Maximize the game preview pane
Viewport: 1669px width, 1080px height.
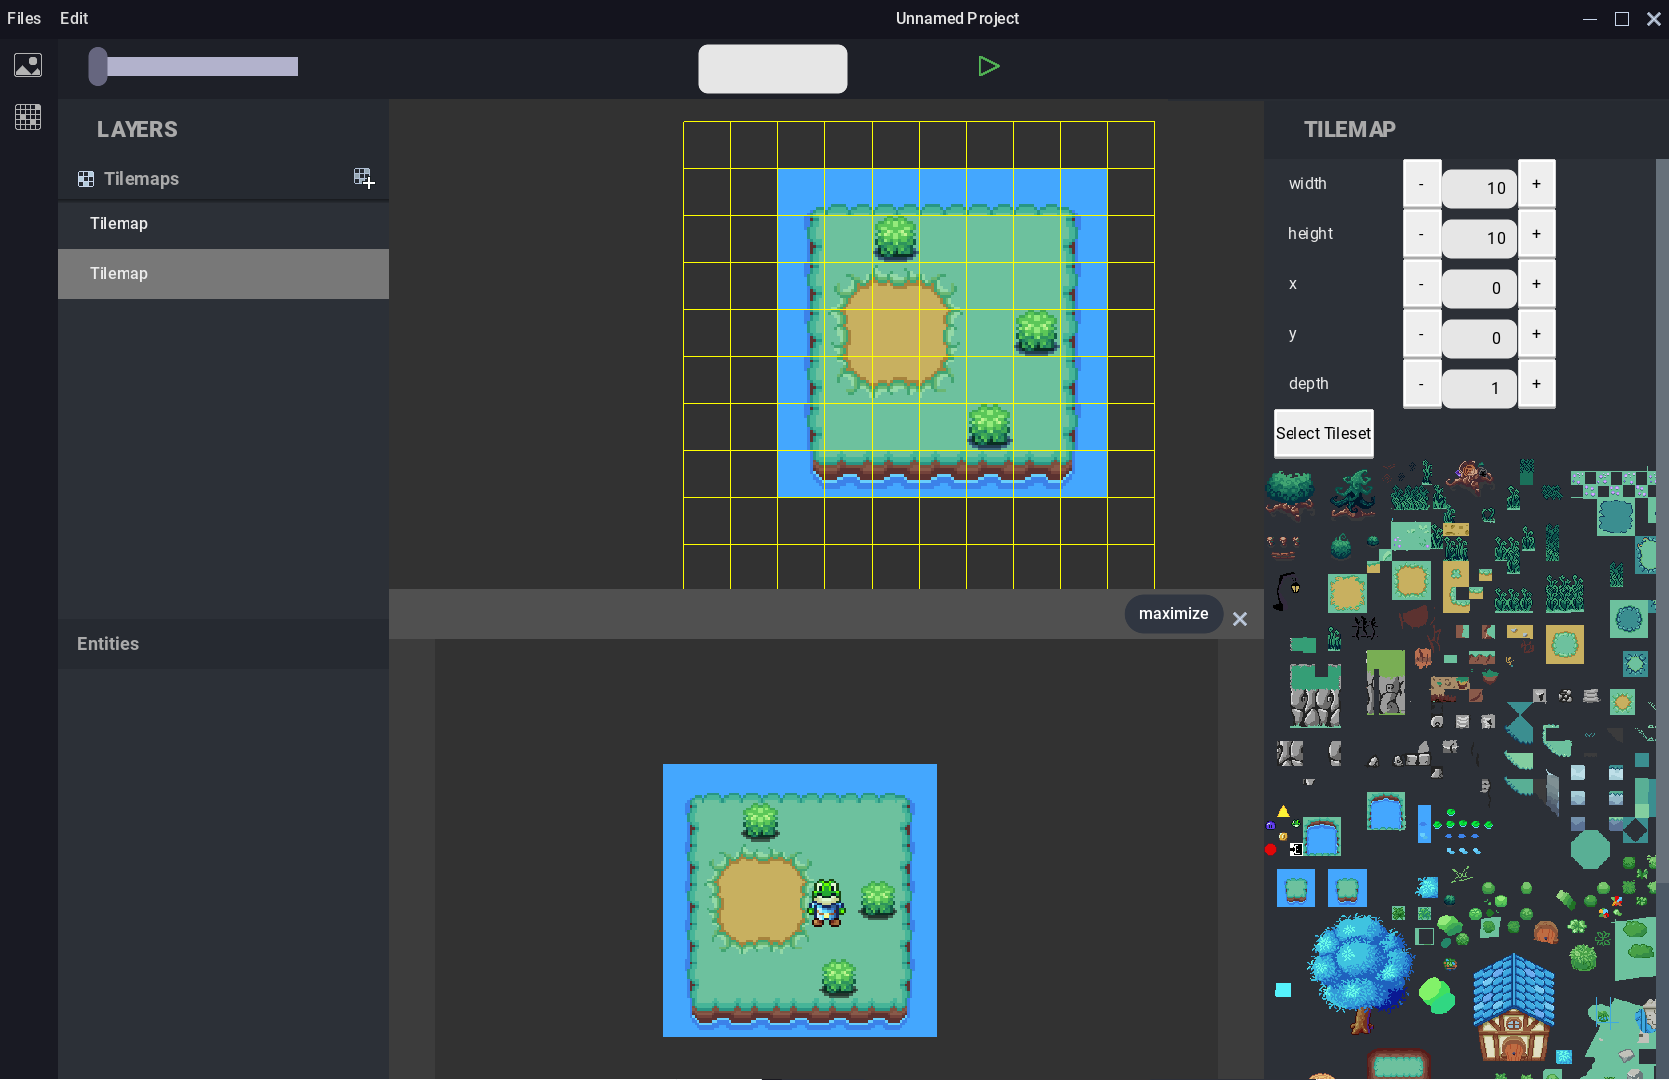coord(1173,613)
